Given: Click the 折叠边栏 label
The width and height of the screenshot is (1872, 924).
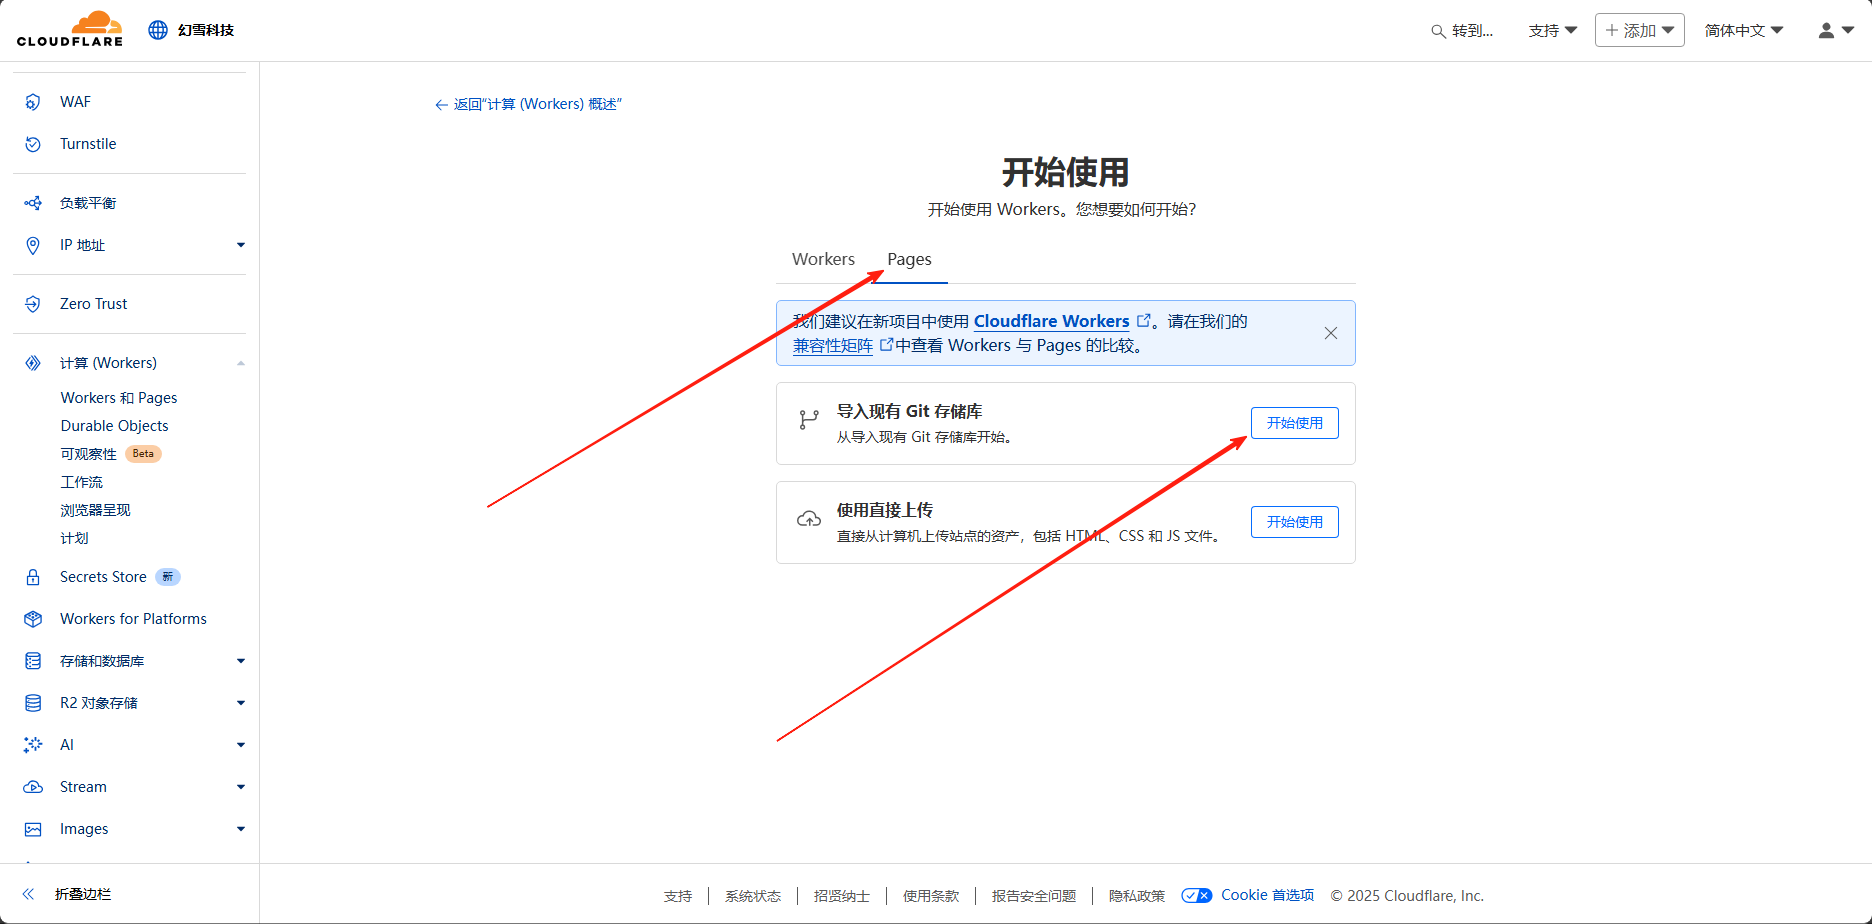Looking at the screenshot, I should click(83, 894).
